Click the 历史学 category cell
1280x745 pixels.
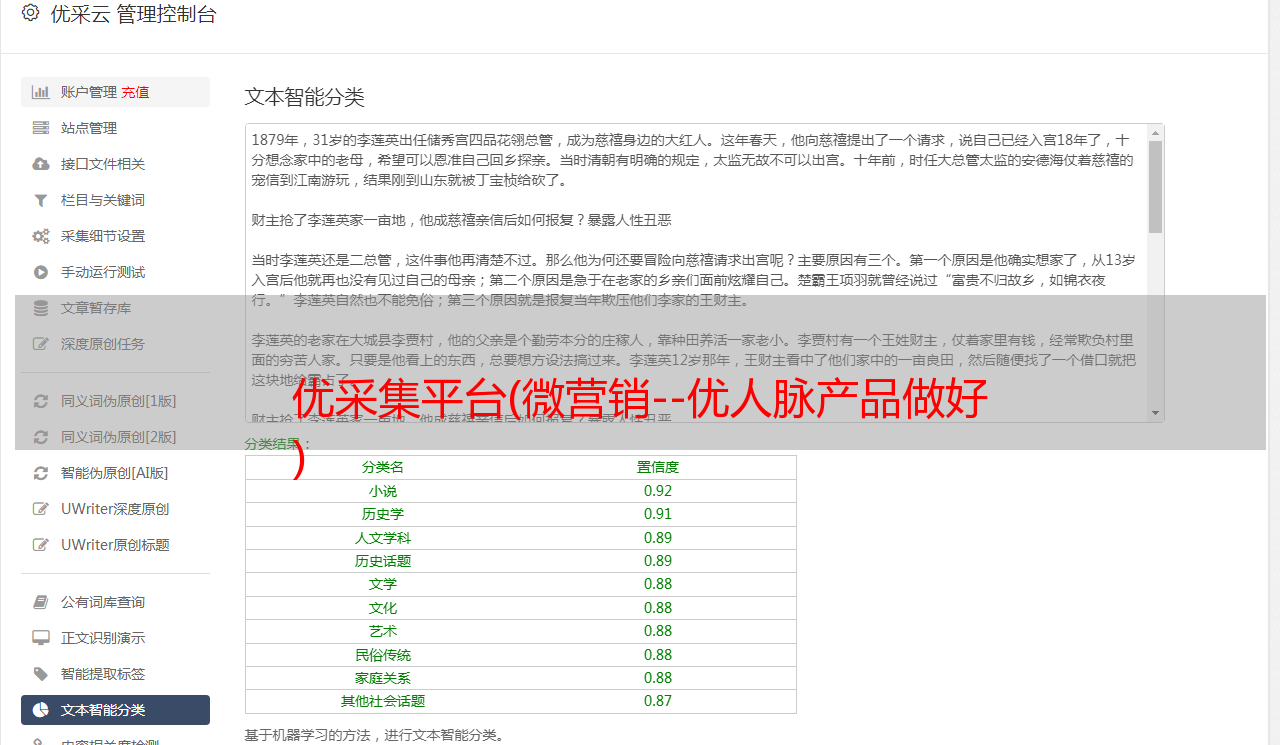(x=383, y=514)
